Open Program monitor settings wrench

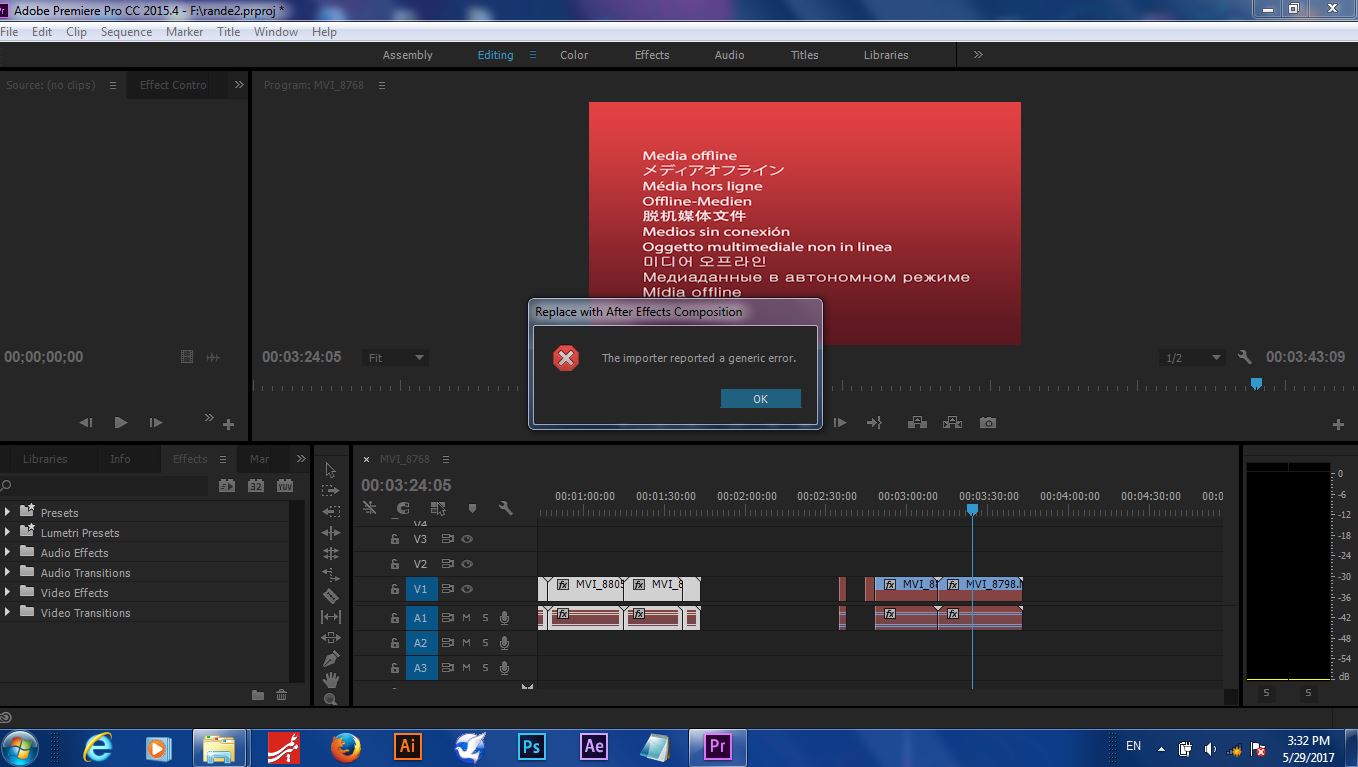(x=1244, y=357)
